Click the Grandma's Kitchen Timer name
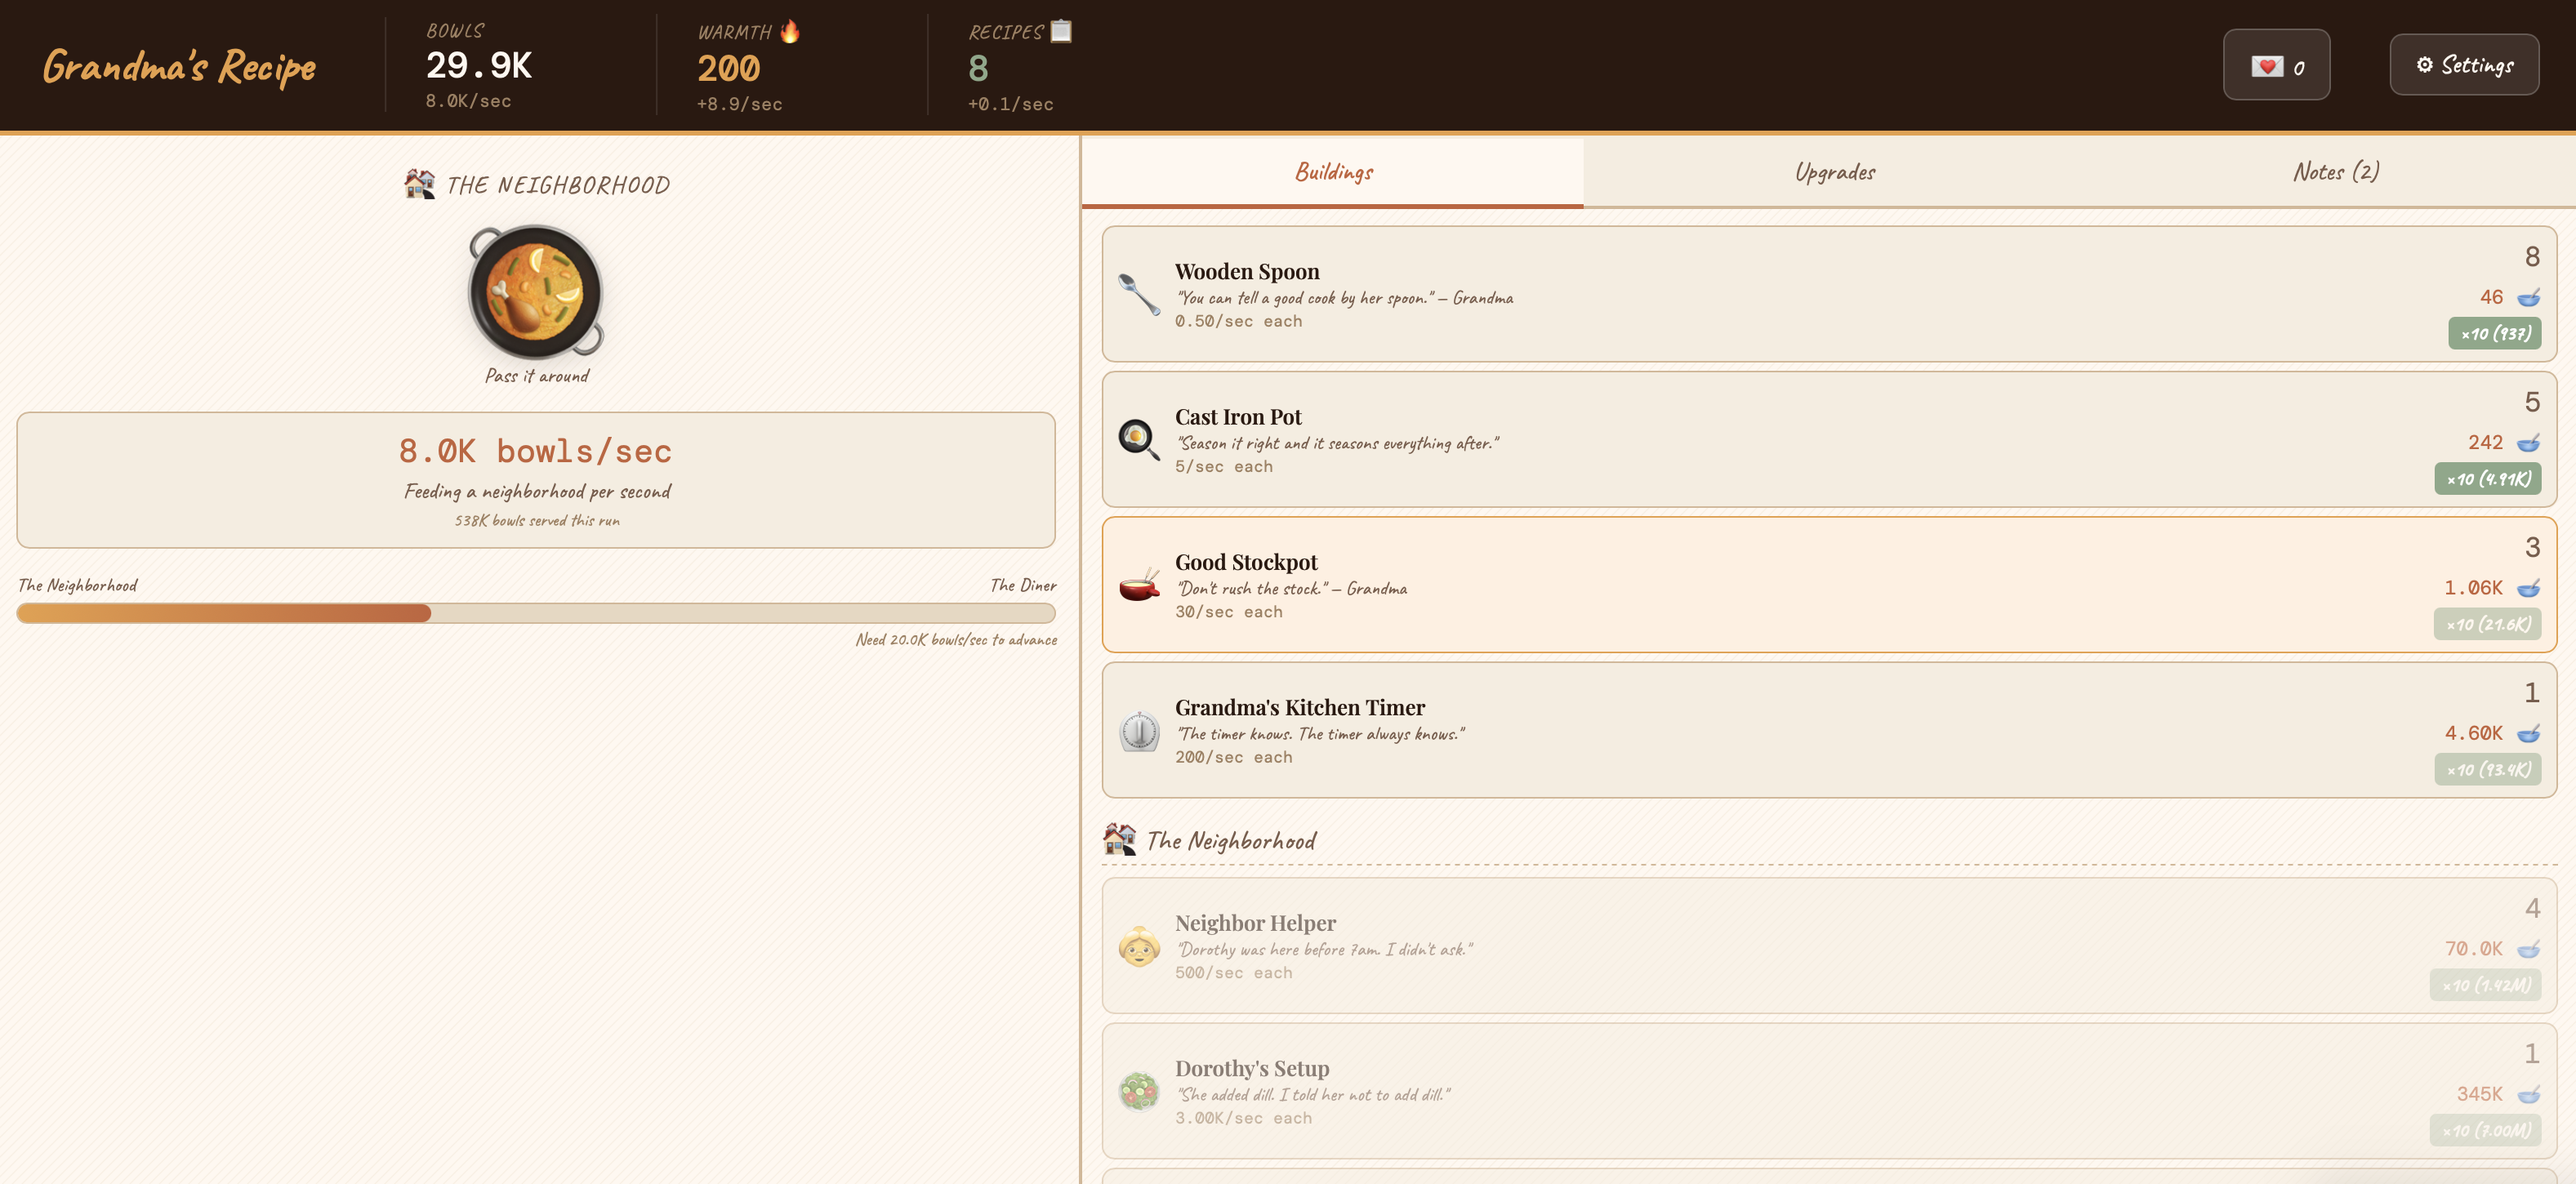This screenshot has width=2576, height=1184. (x=1300, y=707)
